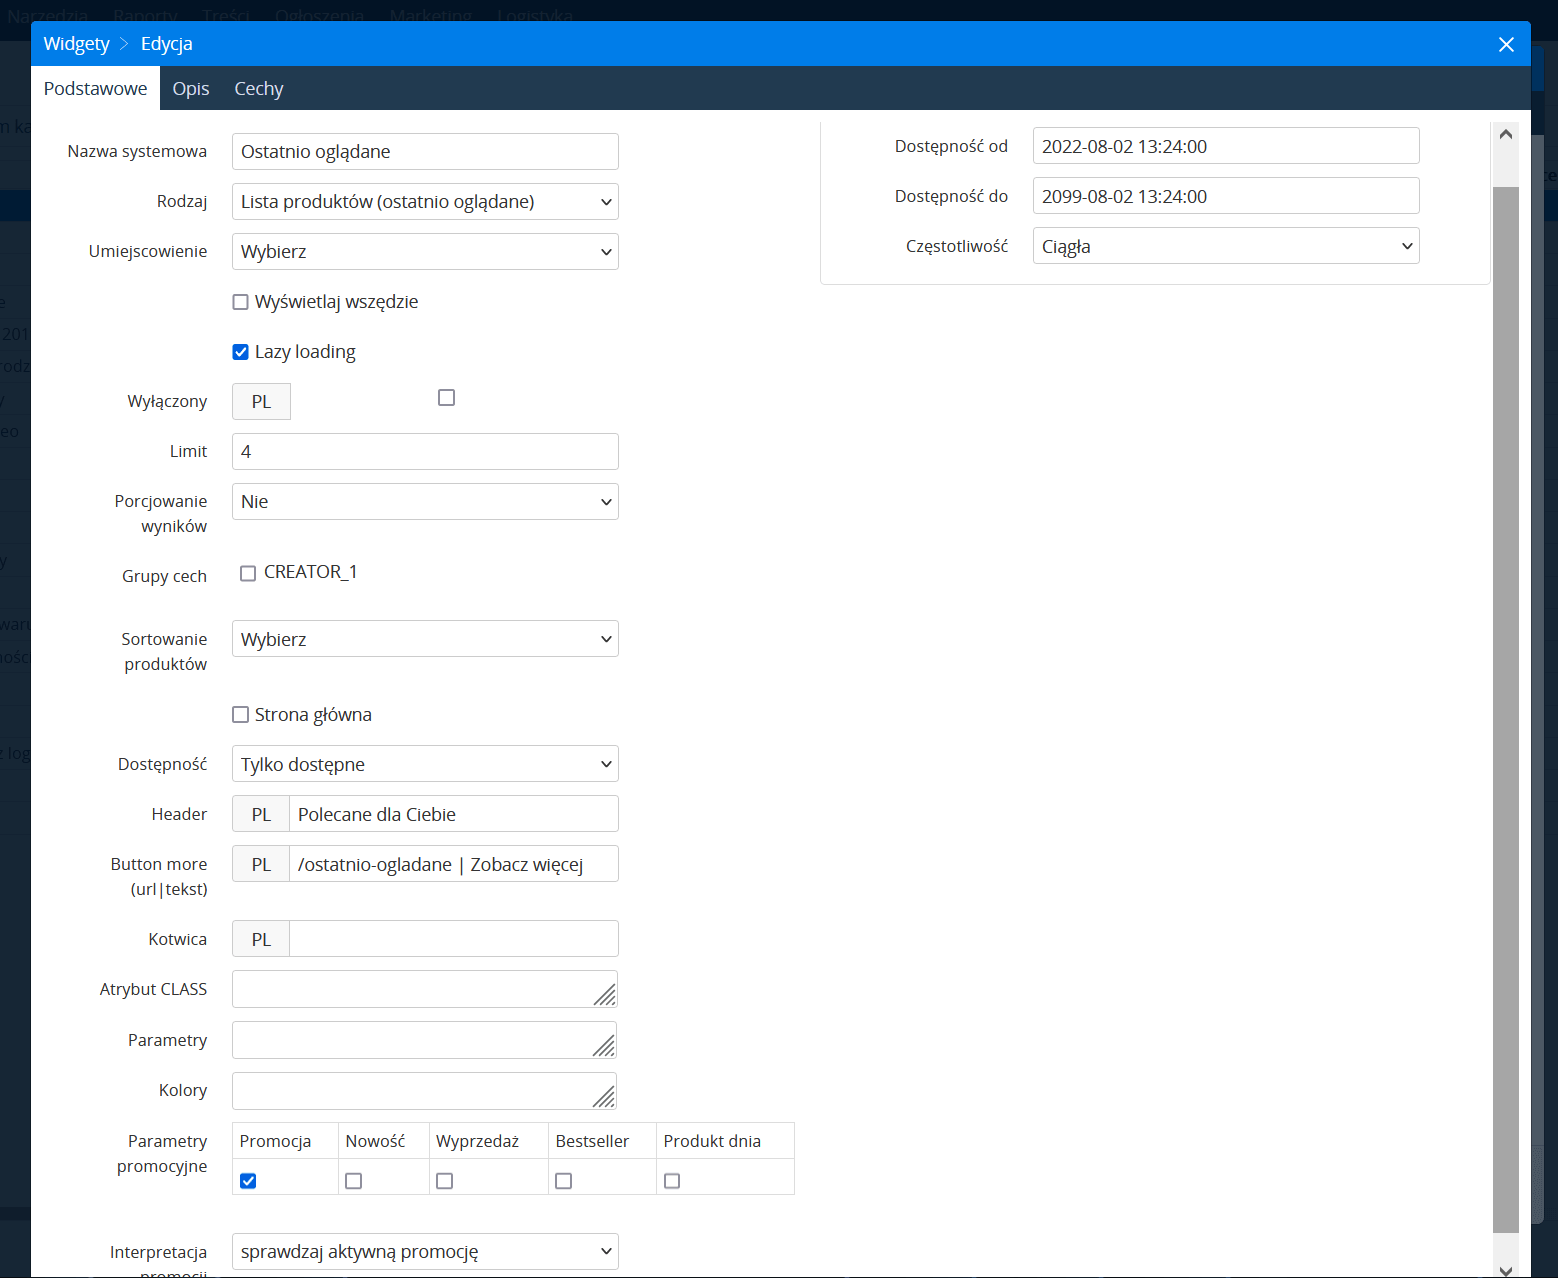The height and width of the screenshot is (1278, 1558).
Task: Open the Rodzaj dropdown
Action: coord(425,202)
